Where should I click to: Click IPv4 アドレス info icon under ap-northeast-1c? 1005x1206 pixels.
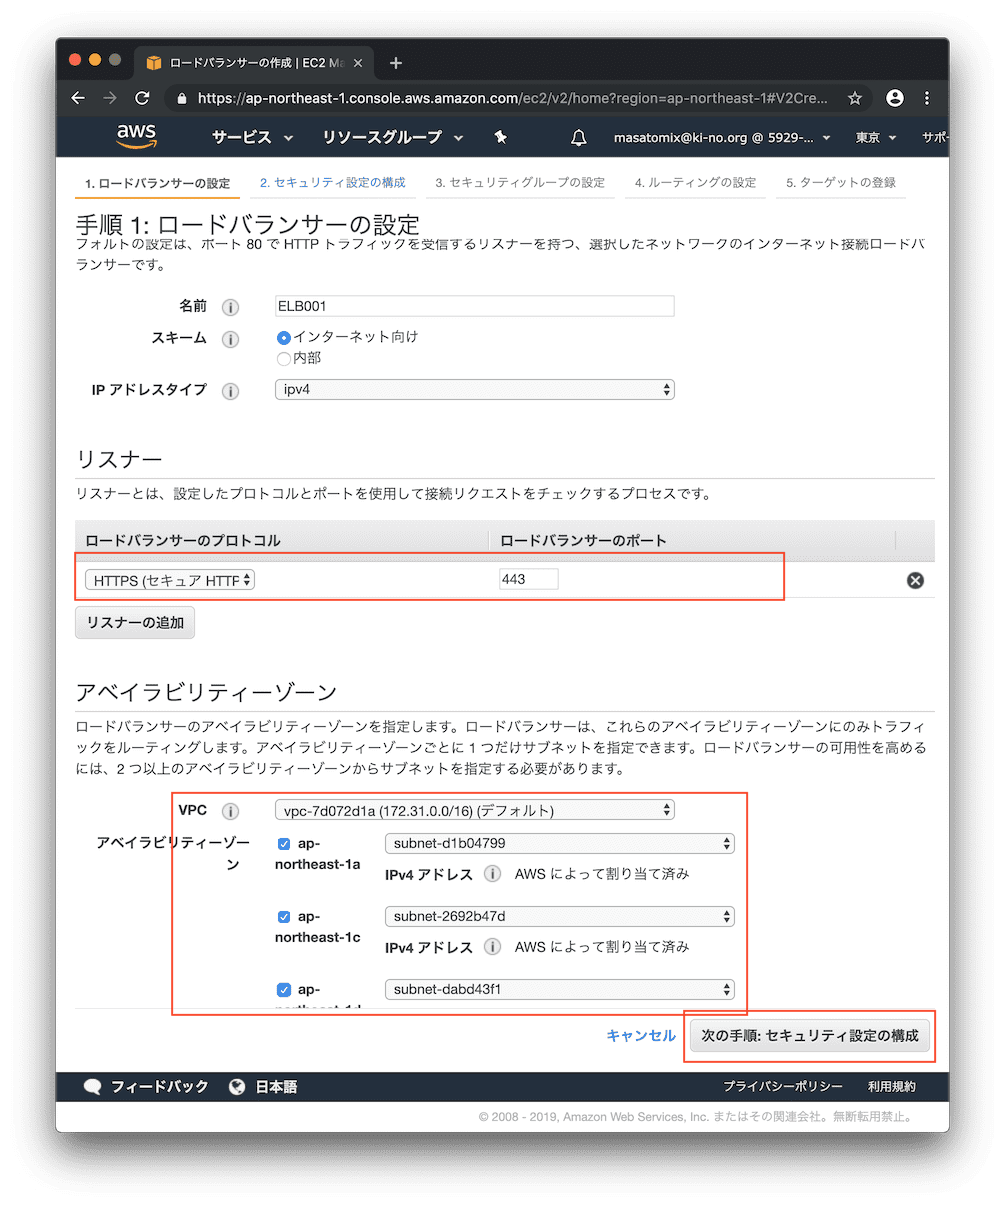pyautogui.click(x=492, y=947)
